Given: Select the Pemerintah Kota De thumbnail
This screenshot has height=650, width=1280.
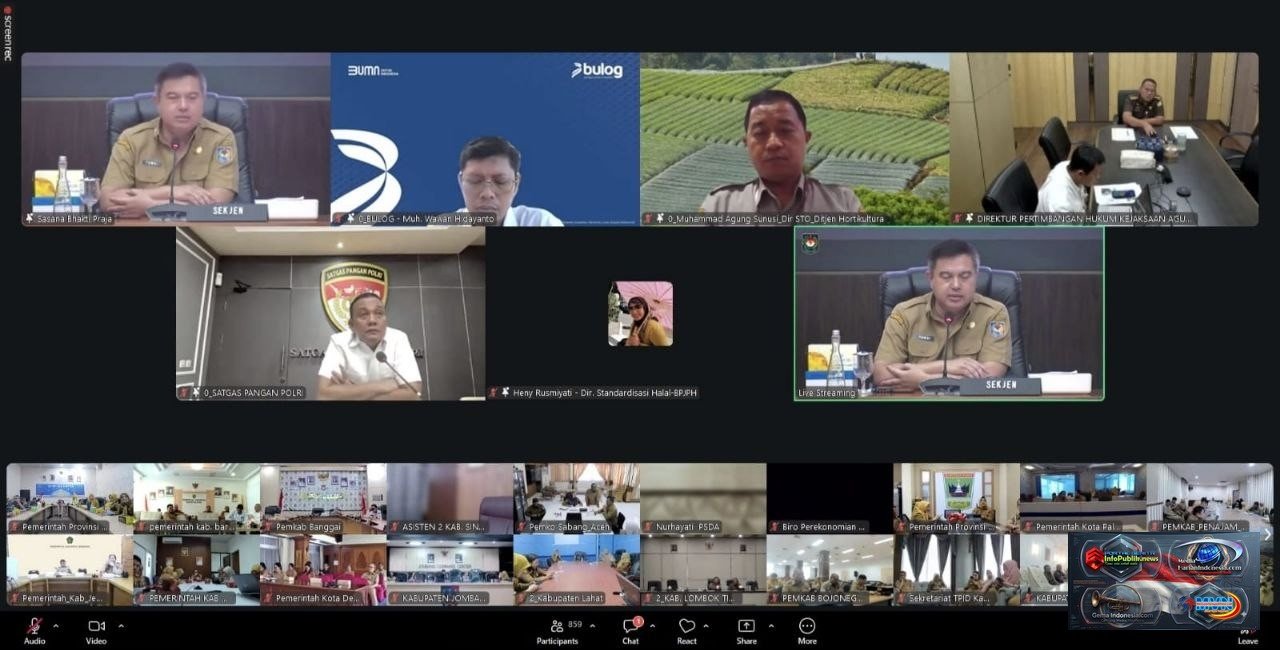Looking at the screenshot, I should [323, 570].
